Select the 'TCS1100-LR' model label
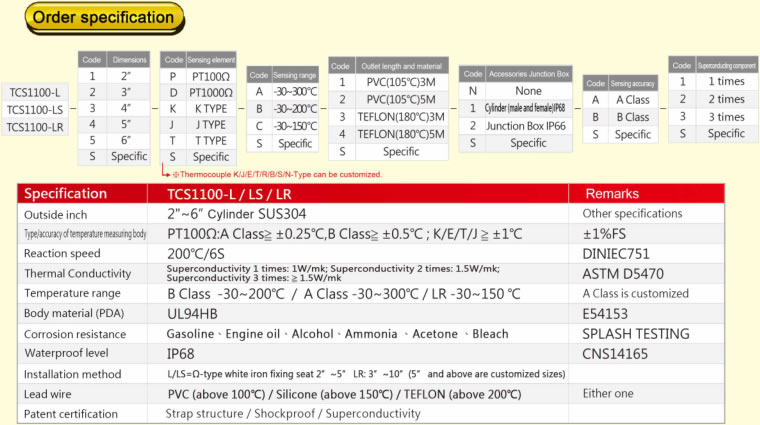760x425 pixels. pos(35,127)
